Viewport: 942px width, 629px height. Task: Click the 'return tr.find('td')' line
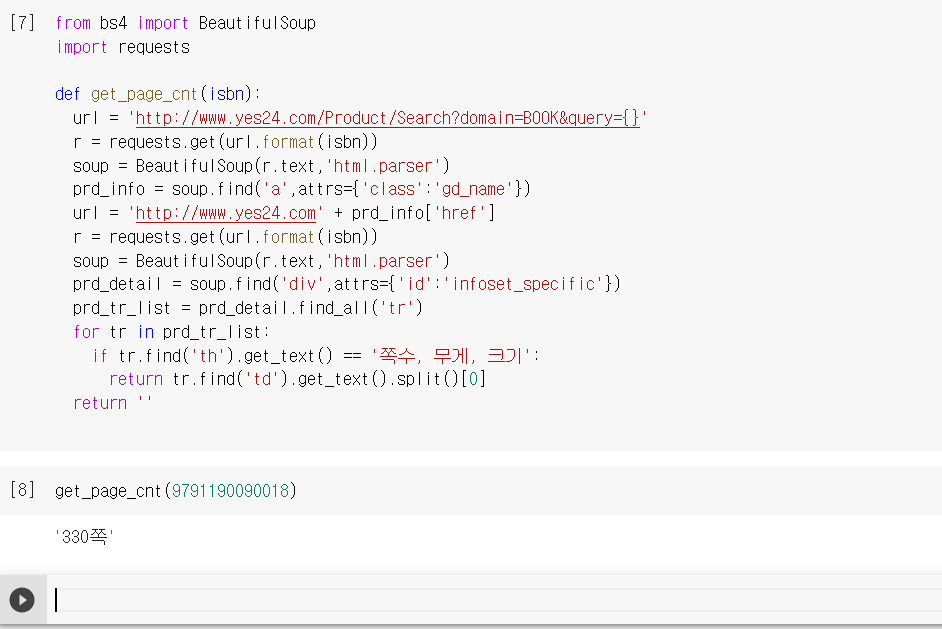297,380
